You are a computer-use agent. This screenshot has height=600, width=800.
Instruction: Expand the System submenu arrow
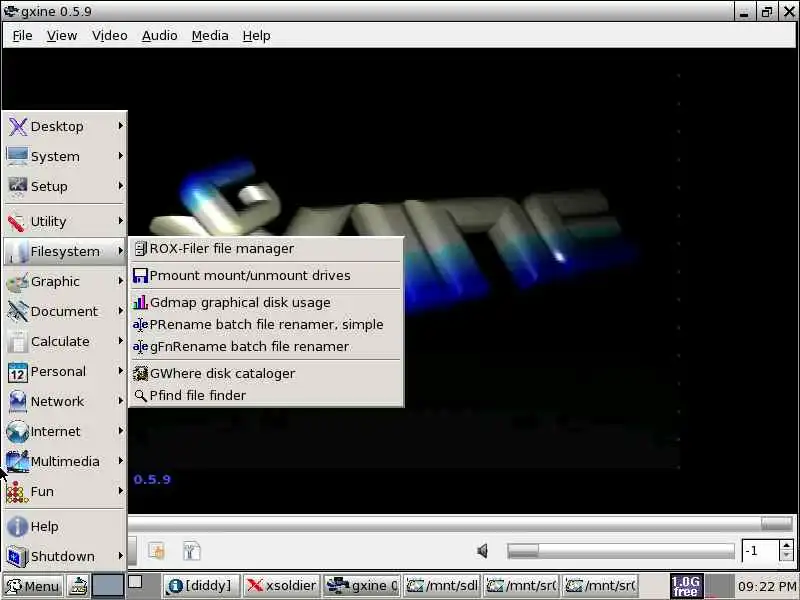(120, 156)
